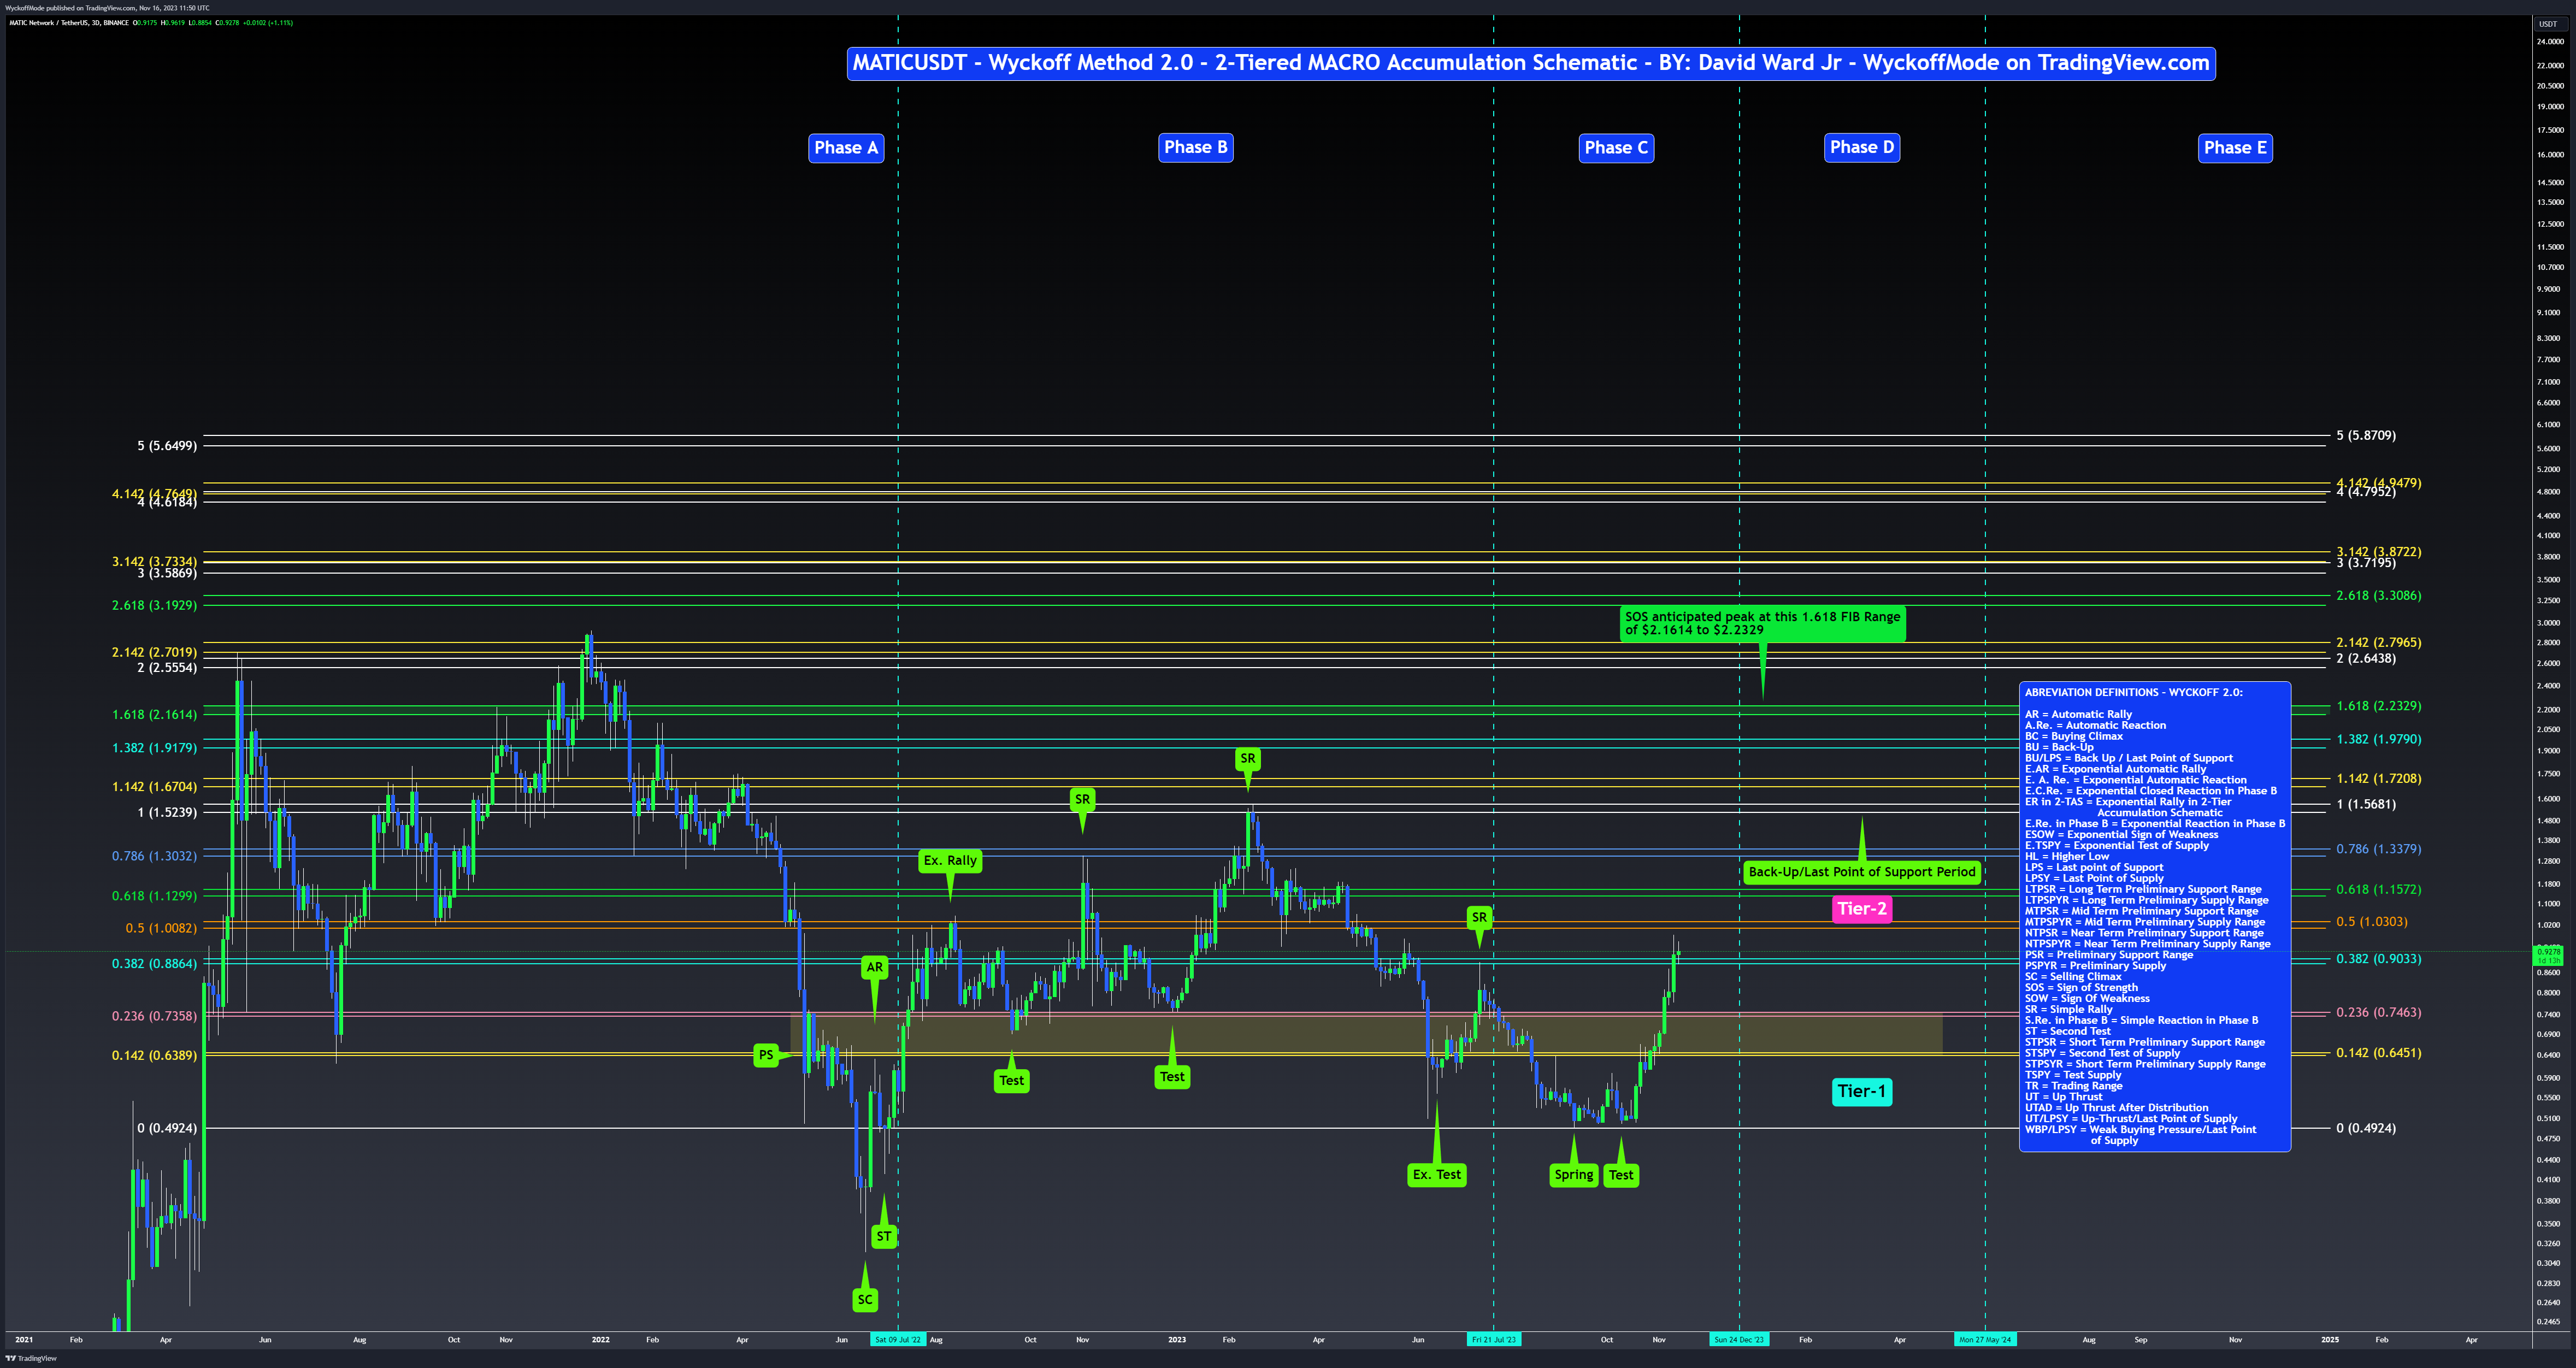Viewport: 2576px width, 1368px height.
Task: Click the 1.618 (2.1614) Fibonacci label
Action: (155, 714)
